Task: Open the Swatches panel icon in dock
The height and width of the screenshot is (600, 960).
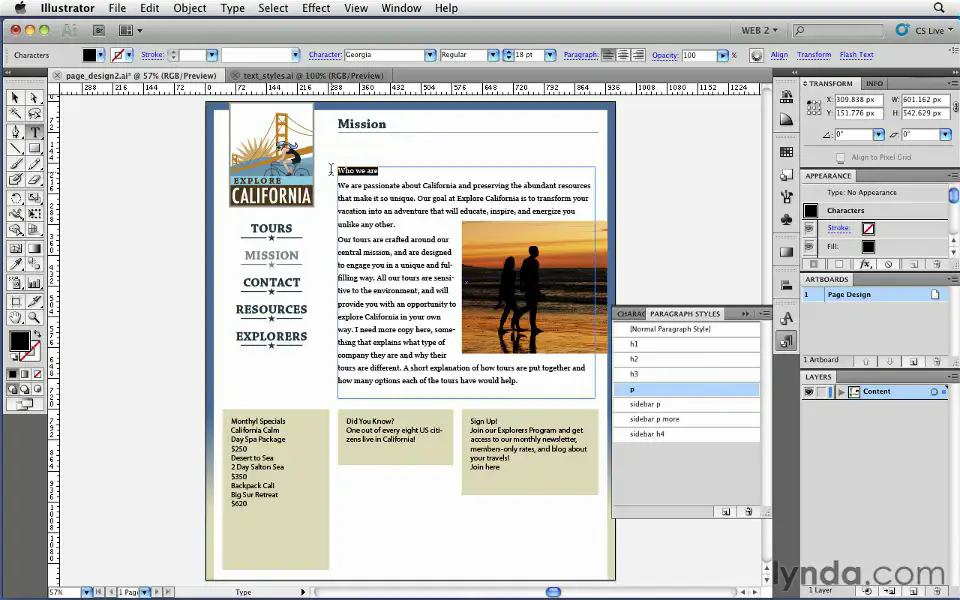Action: tap(787, 152)
